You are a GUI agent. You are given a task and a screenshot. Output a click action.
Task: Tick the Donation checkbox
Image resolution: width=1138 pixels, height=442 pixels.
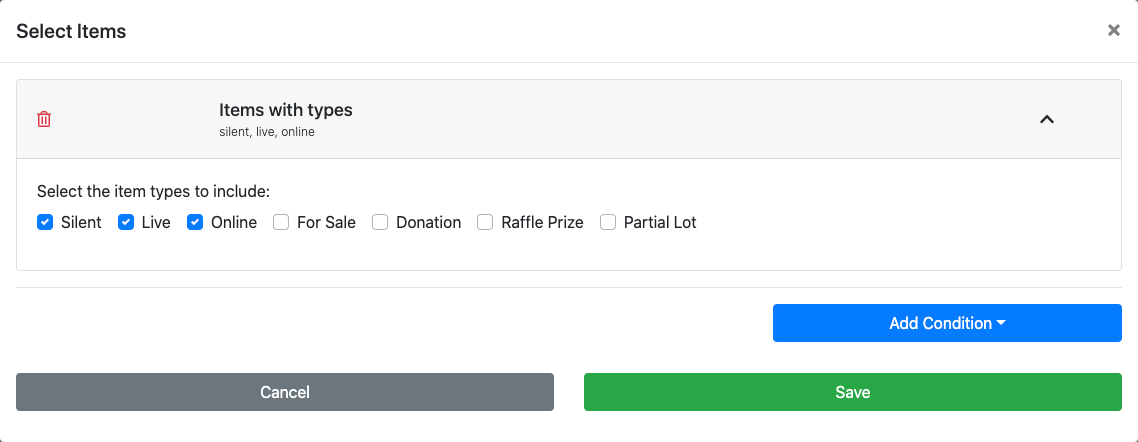pos(380,222)
